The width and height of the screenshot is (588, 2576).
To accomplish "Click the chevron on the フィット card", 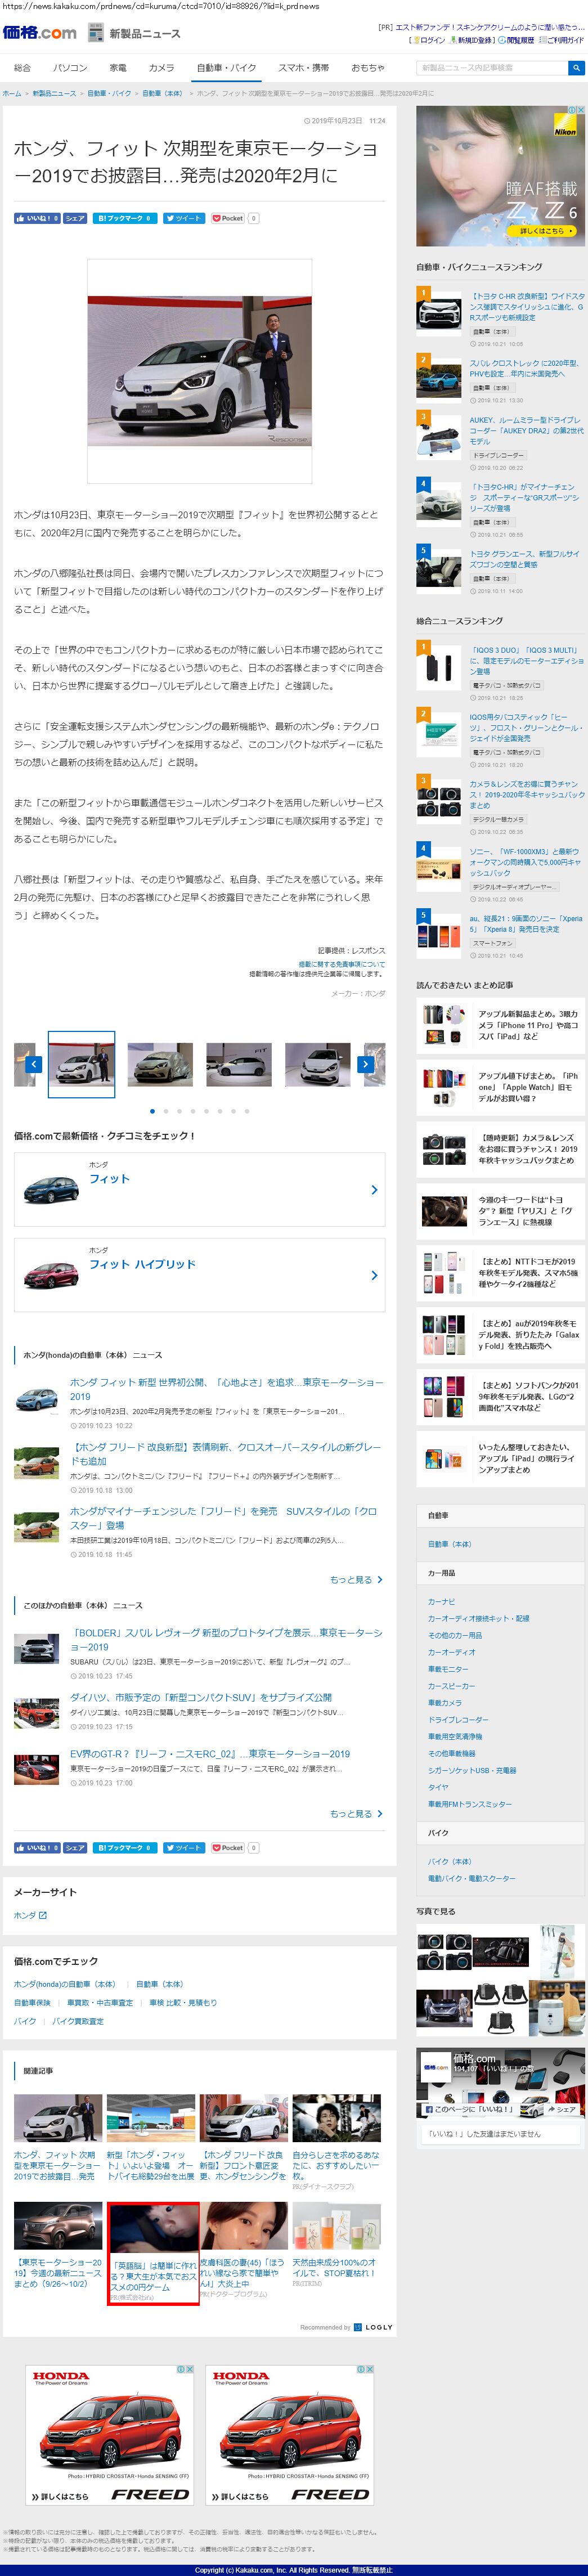I will point(374,1190).
